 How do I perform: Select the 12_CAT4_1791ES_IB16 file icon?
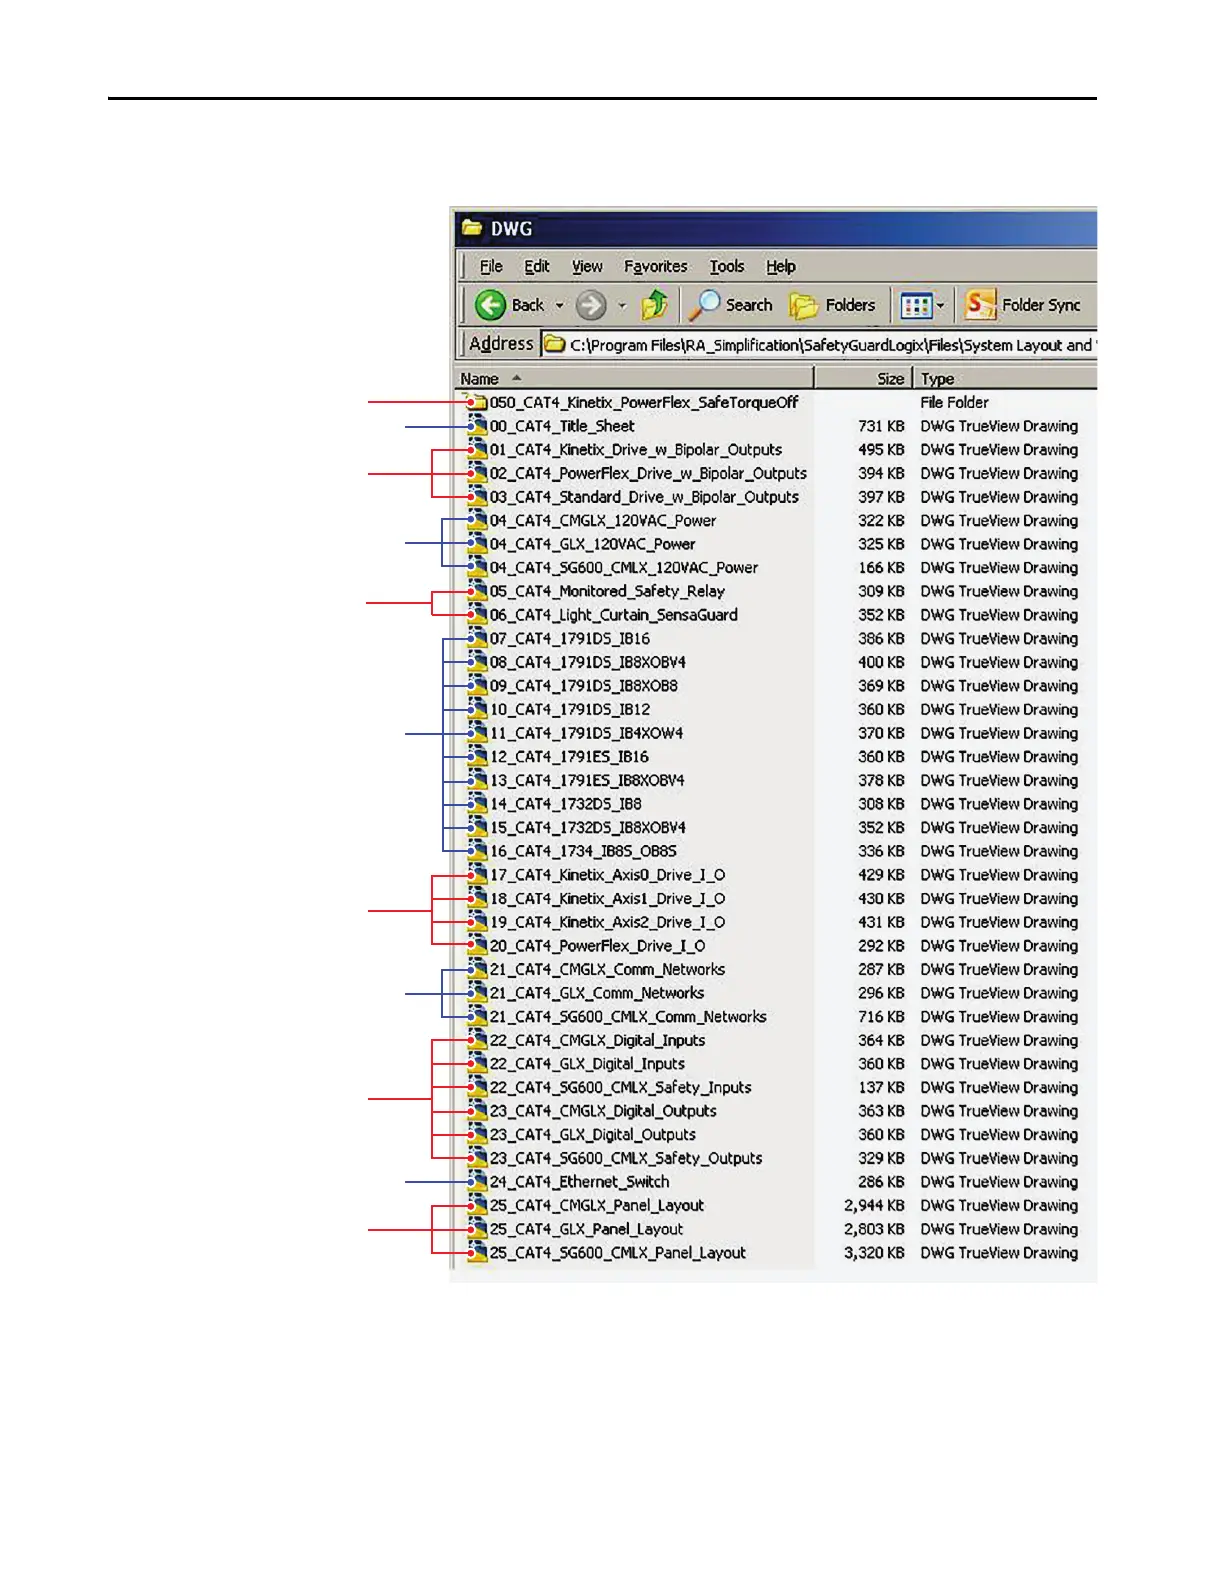pos(477,757)
